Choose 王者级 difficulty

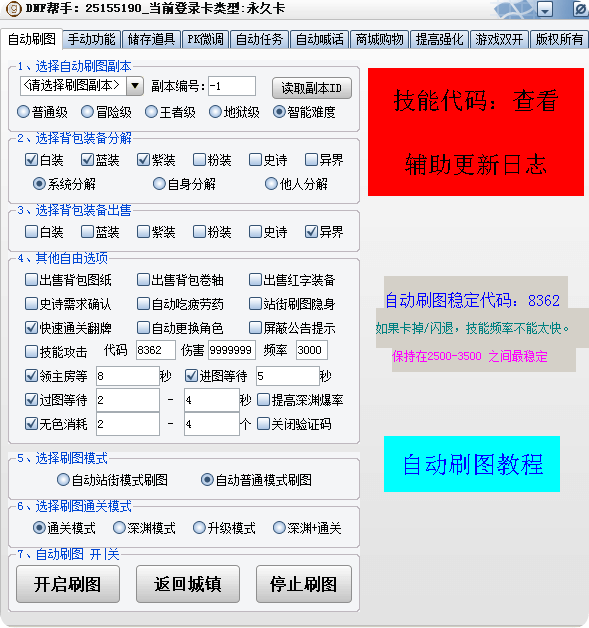tap(170, 112)
